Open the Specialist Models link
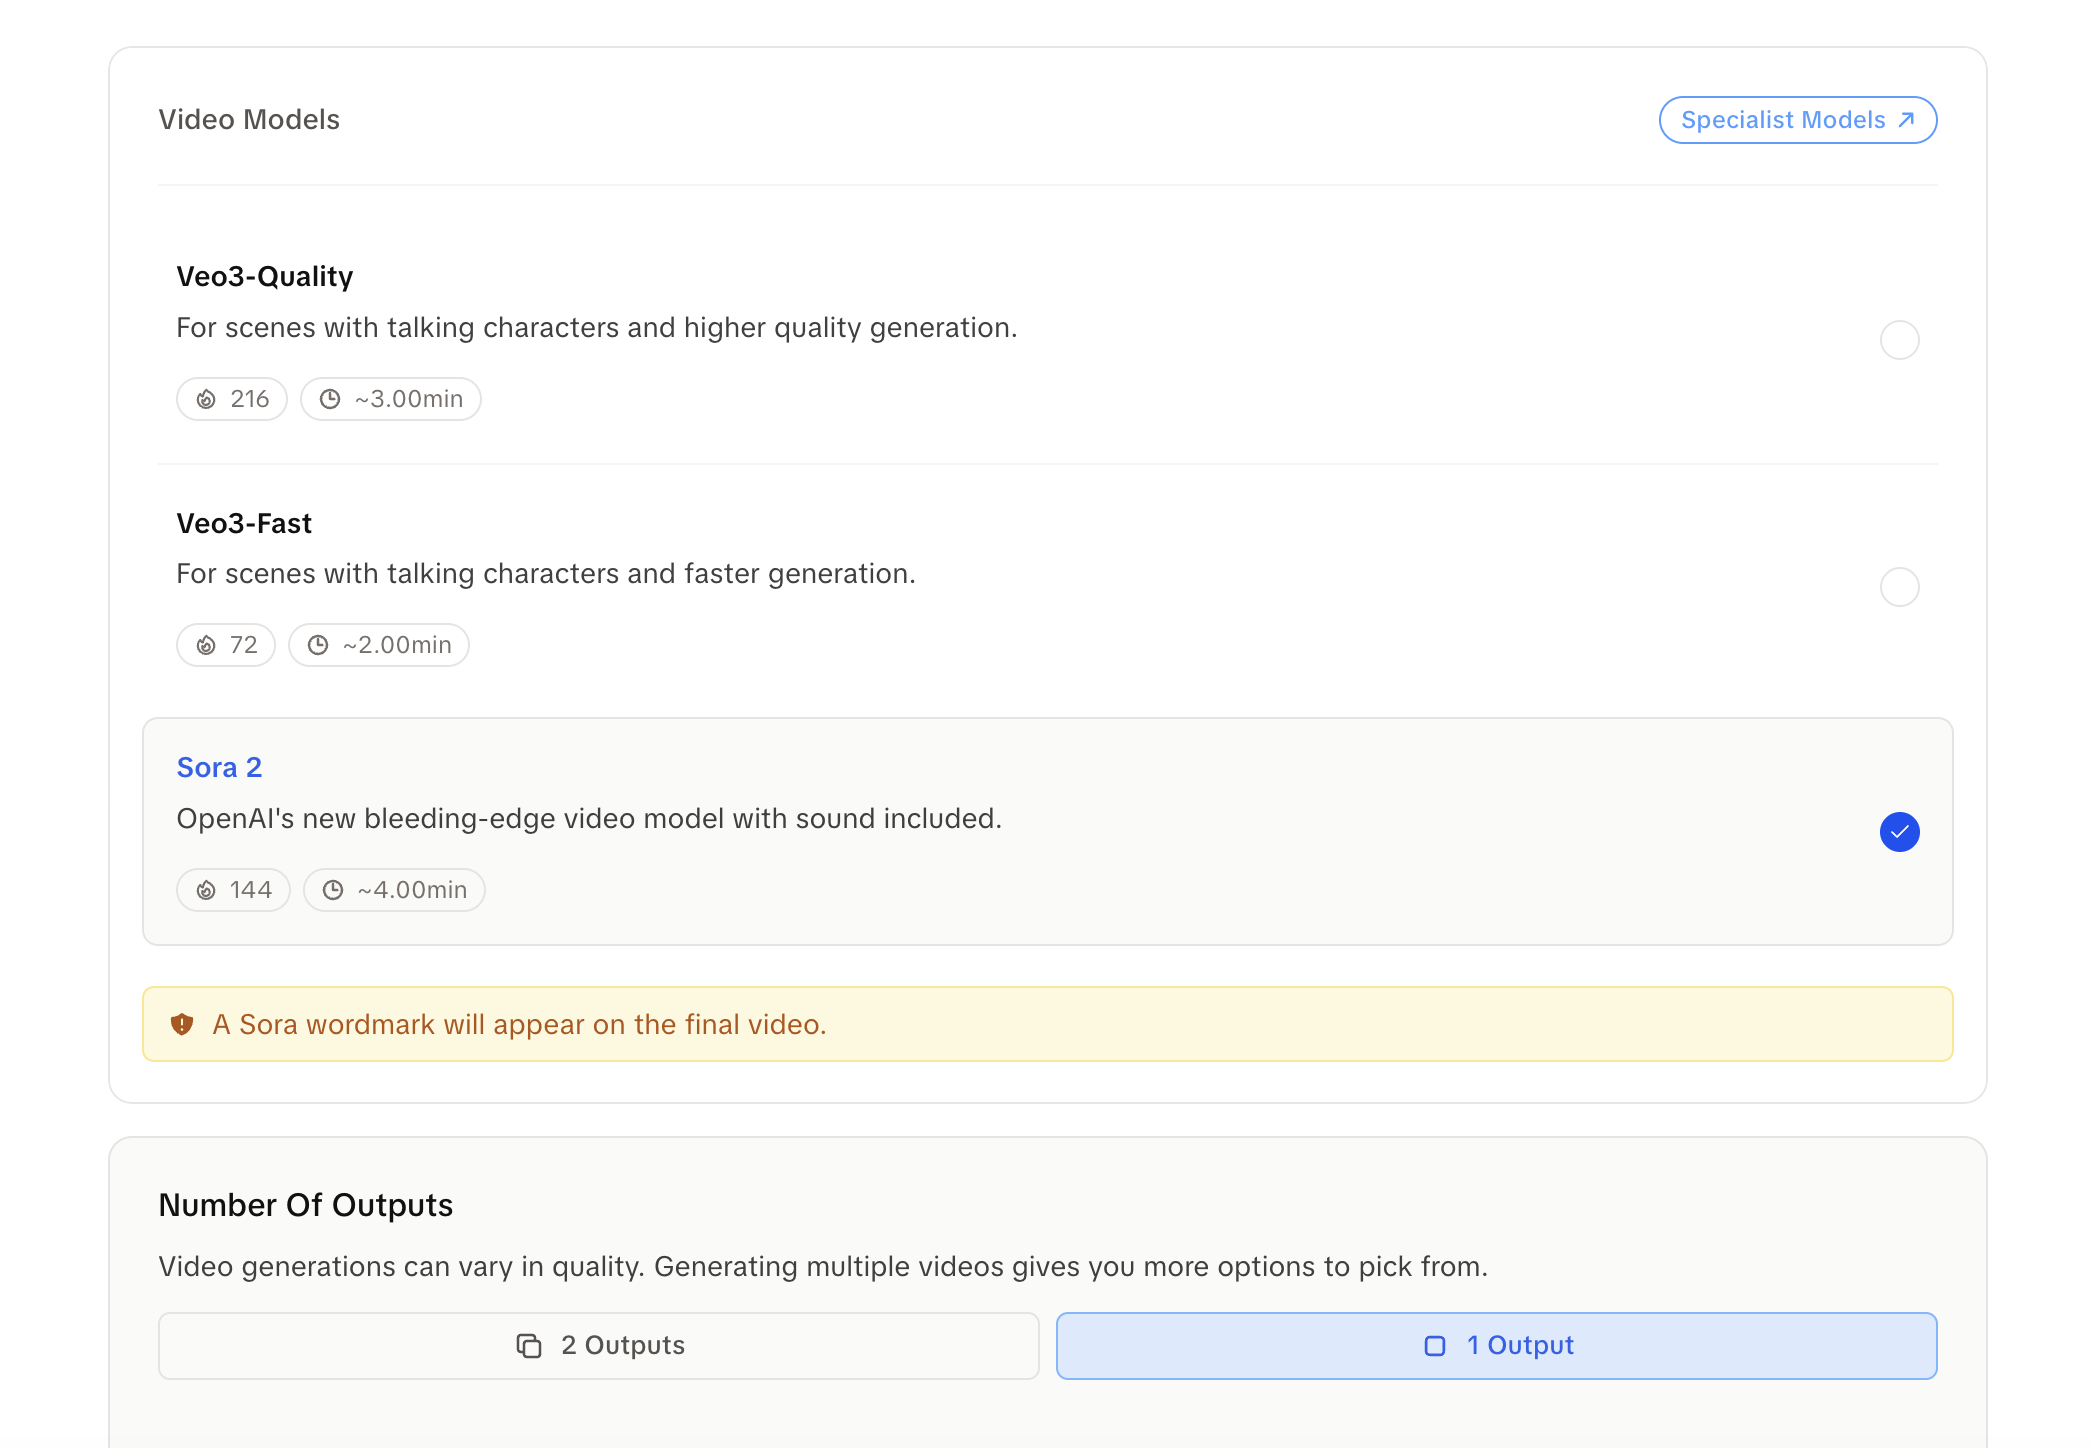This screenshot has height=1448, width=2092. [1783, 120]
